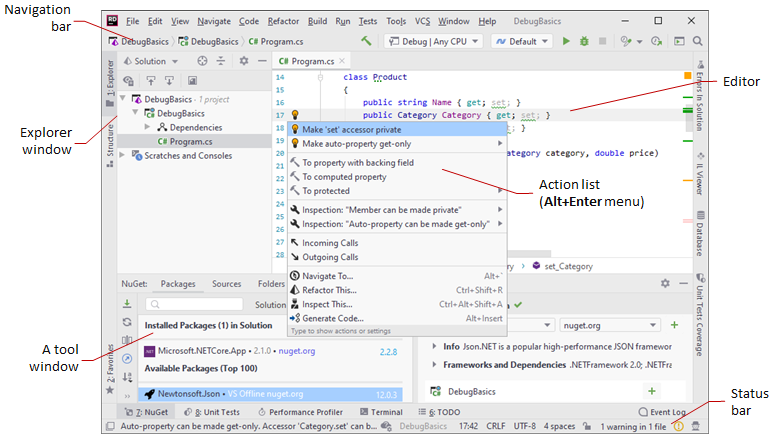
Task: Open the 6: TODO tool window
Action: click(439, 412)
